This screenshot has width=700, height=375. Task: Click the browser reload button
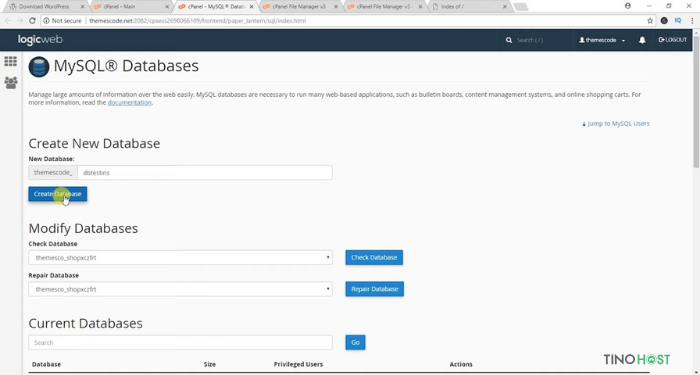tap(32, 21)
